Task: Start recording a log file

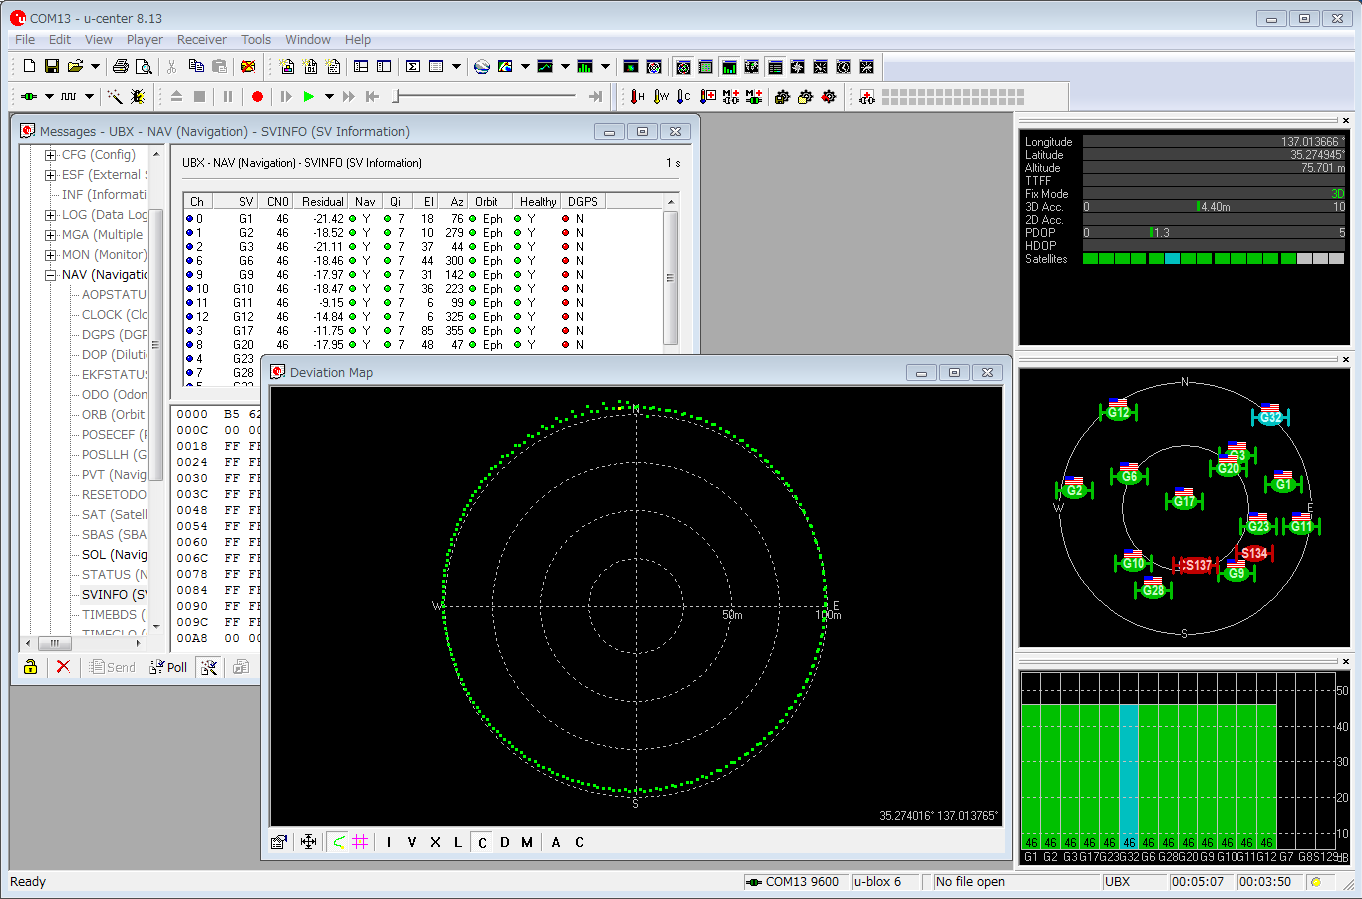Action: click(257, 96)
